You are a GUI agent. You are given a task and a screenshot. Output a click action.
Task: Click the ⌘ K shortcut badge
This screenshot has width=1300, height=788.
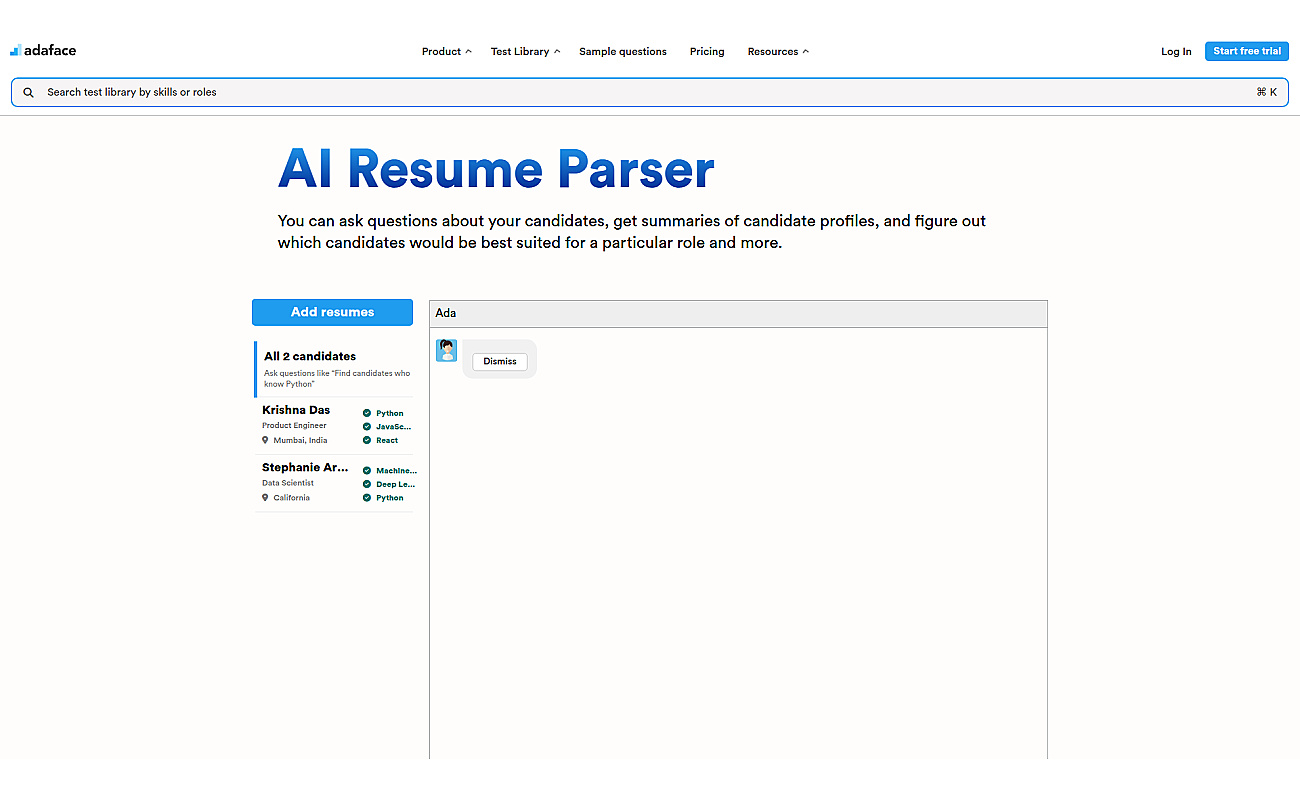pos(1267,92)
